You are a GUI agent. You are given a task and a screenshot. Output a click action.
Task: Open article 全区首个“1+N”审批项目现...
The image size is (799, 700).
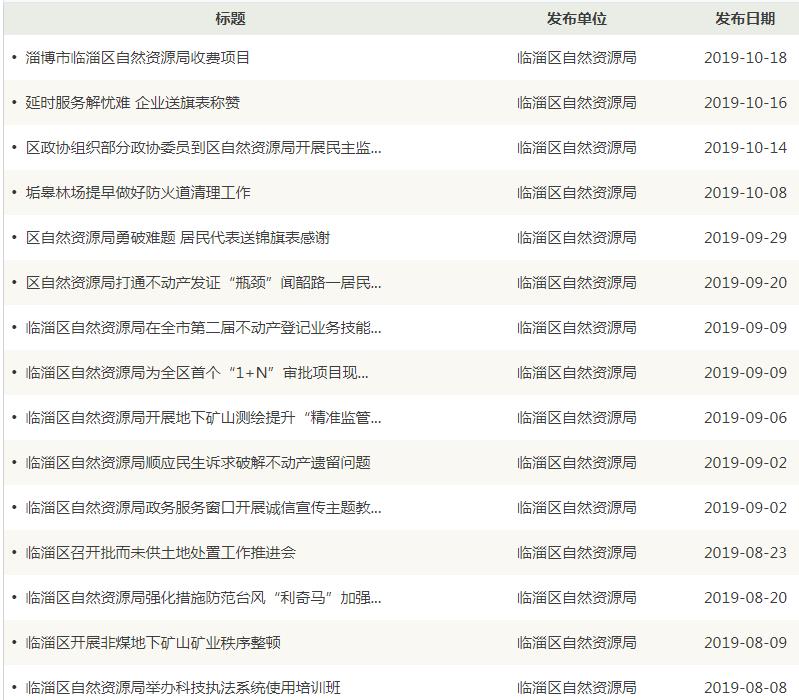point(197,372)
